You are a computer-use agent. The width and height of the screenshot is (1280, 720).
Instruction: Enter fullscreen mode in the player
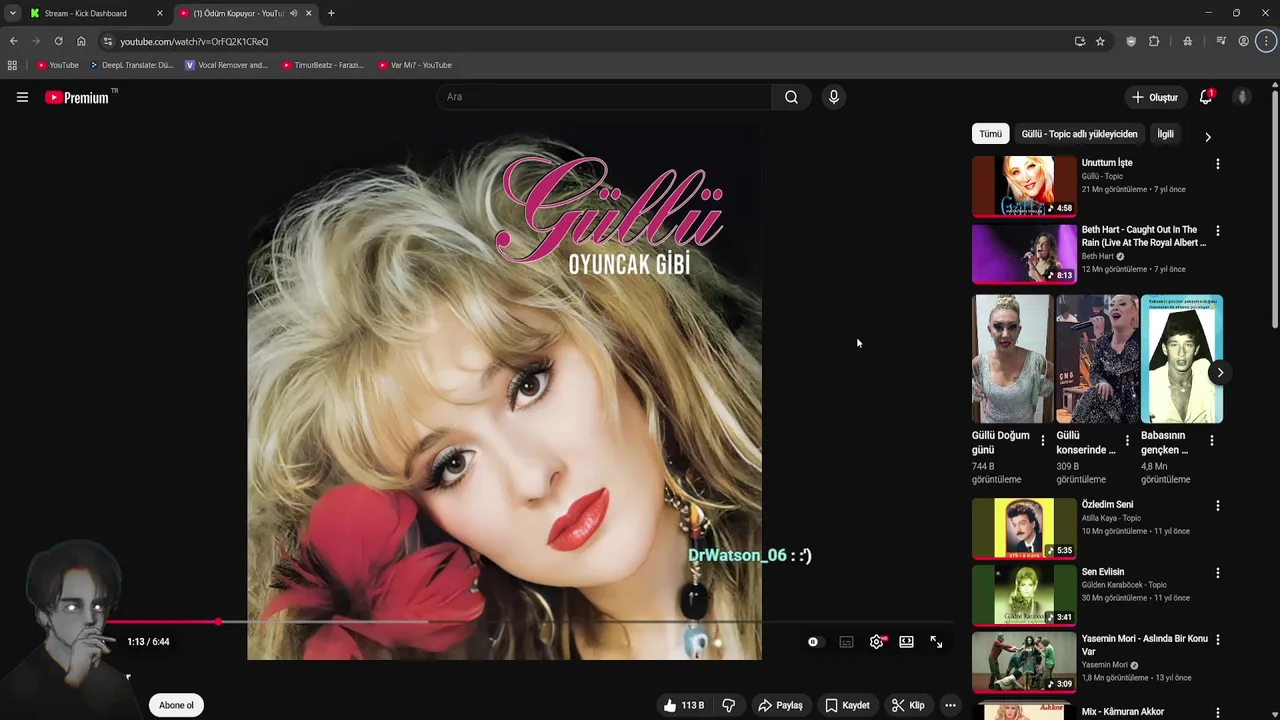pos(936,642)
